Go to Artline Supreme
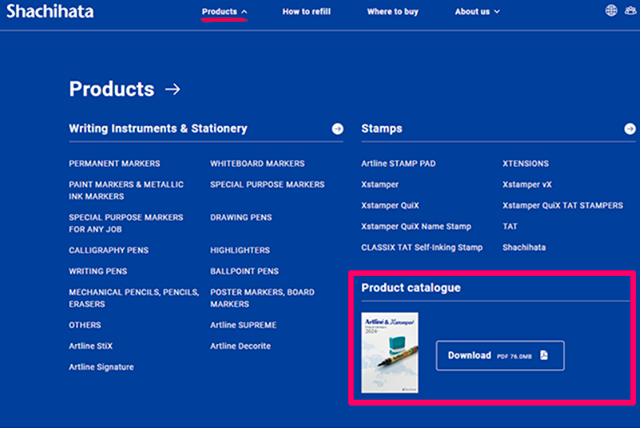Viewport: 640px width, 428px height. (243, 325)
